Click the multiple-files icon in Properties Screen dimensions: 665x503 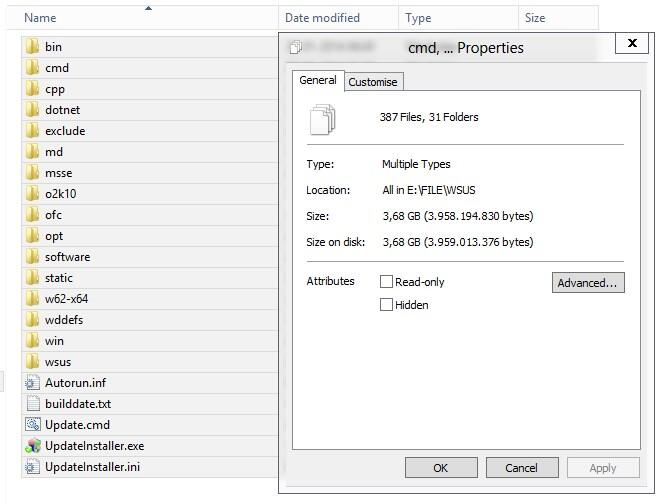pos(323,119)
